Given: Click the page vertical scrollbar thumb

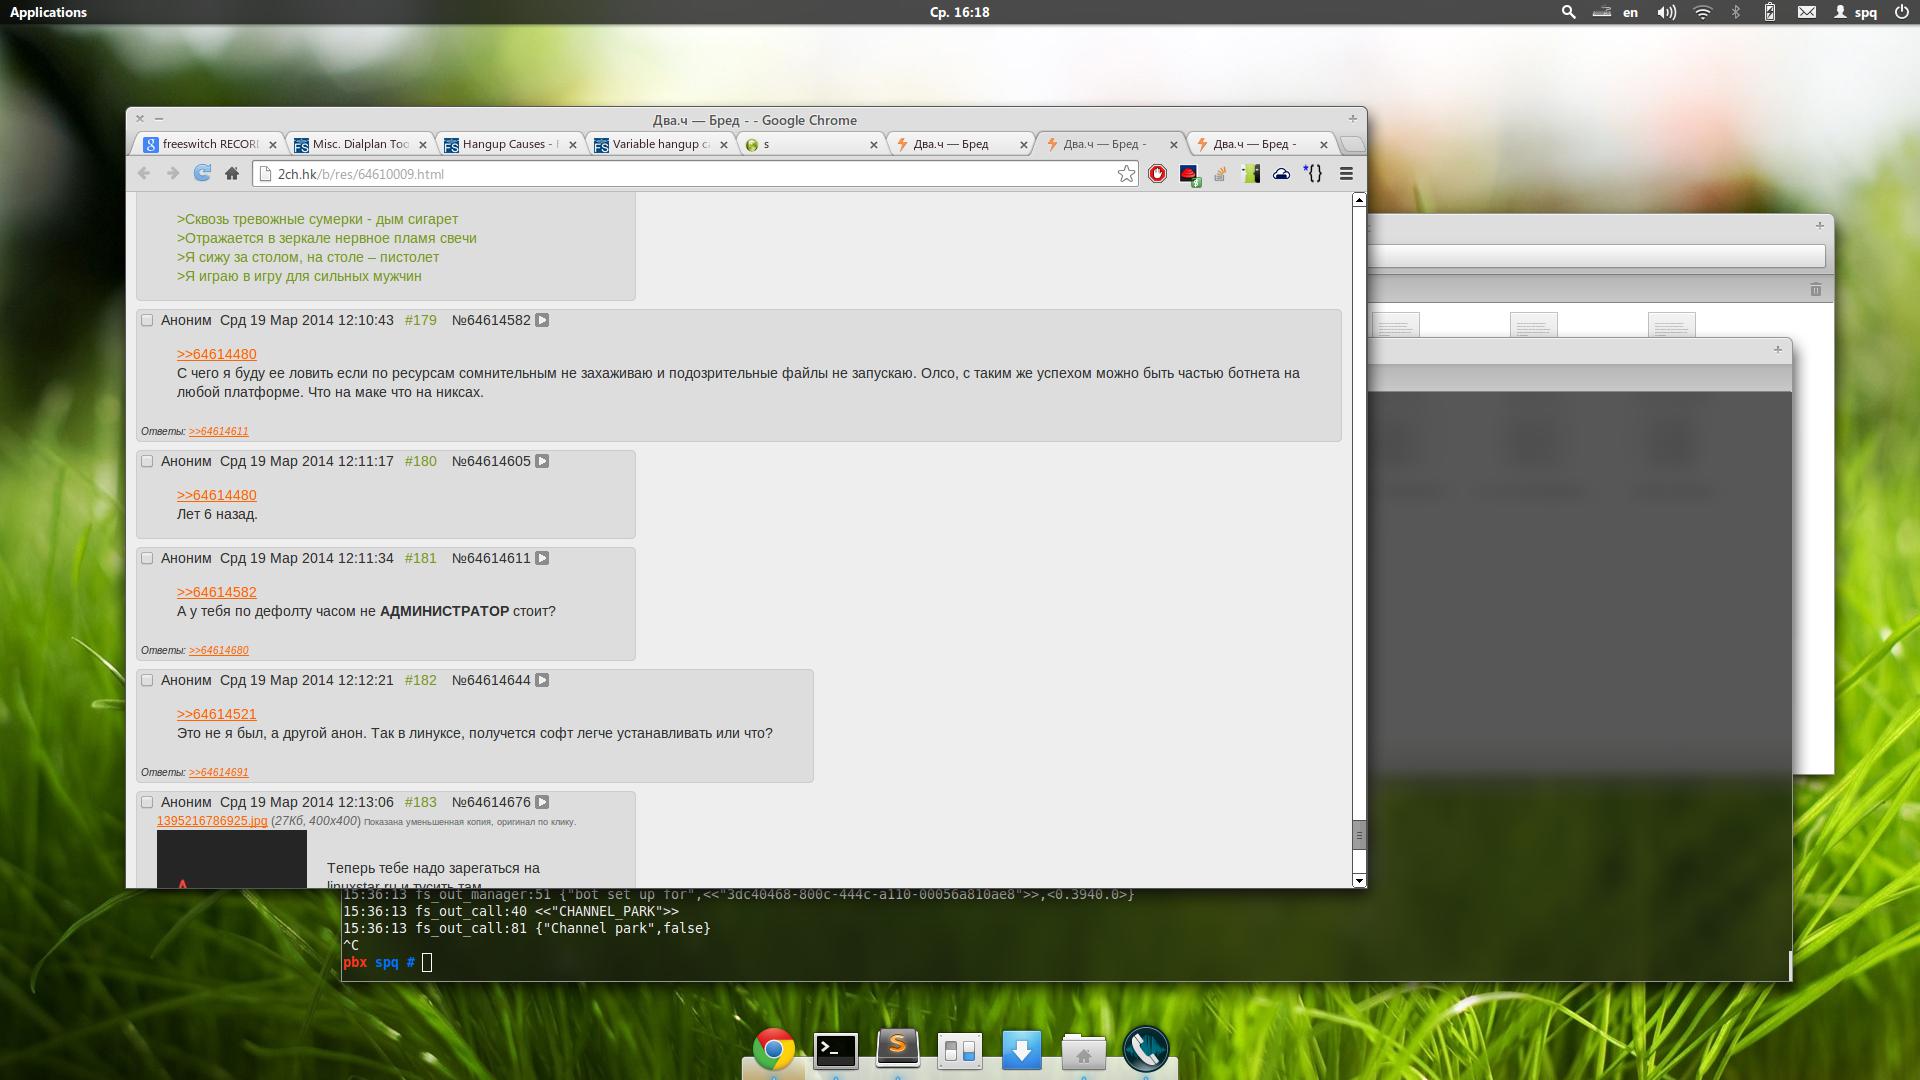Looking at the screenshot, I should [1358, 834].
